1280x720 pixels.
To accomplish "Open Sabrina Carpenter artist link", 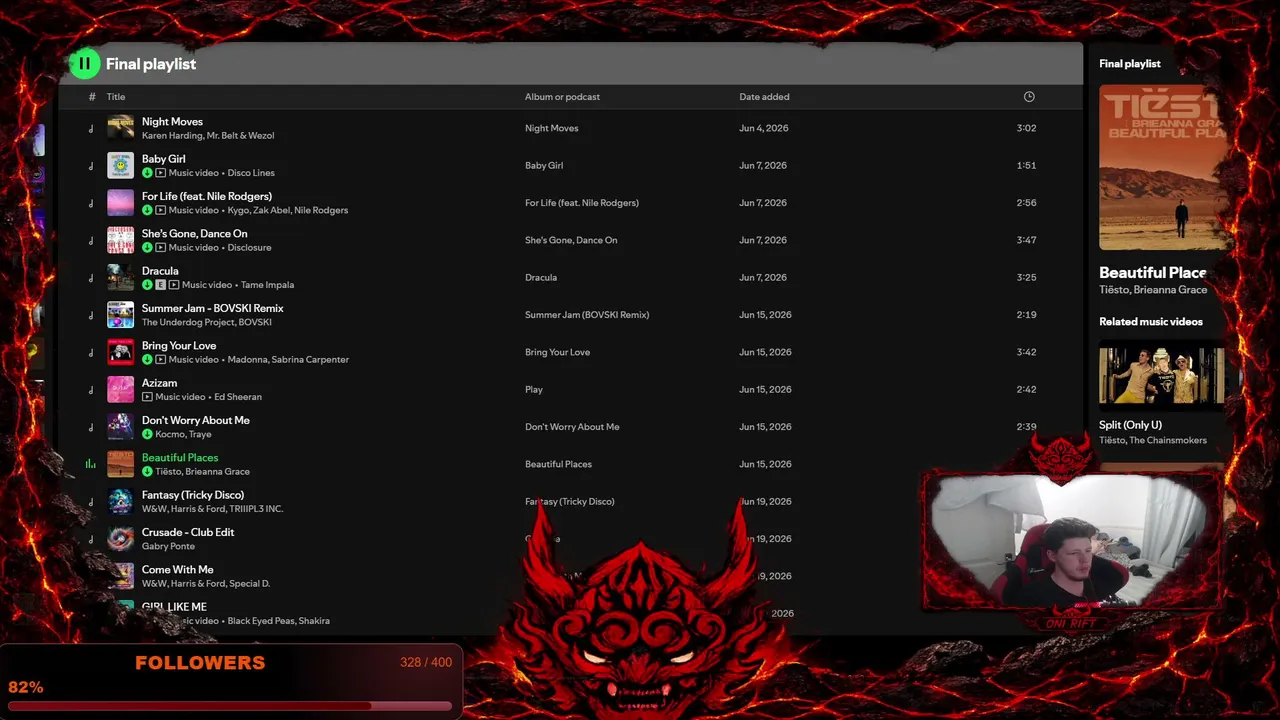I will (308, 360).
